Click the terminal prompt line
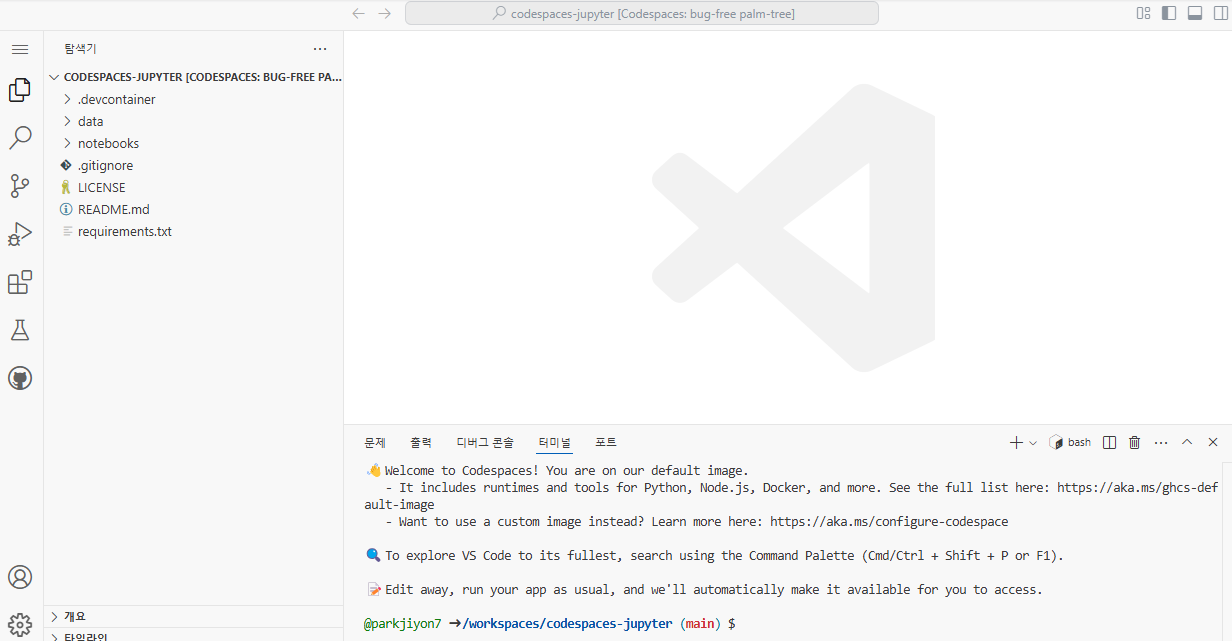This screenshot has width=1232, height=641. coord(550,623)
